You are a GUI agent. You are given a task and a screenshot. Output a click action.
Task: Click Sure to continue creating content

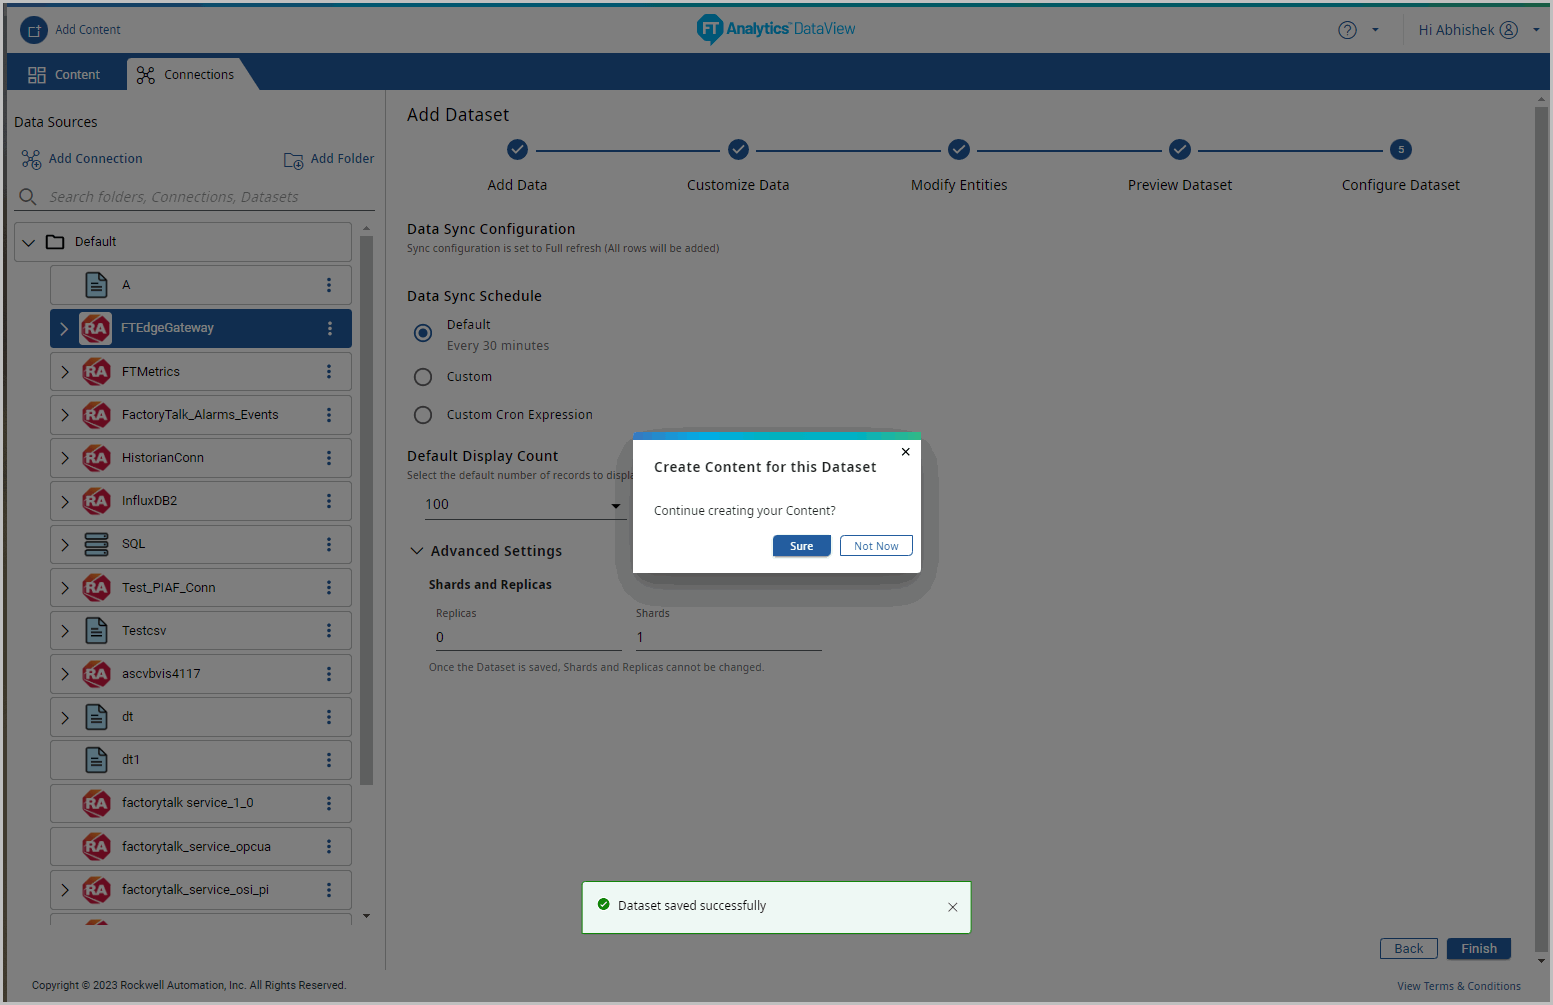[801, 546]
